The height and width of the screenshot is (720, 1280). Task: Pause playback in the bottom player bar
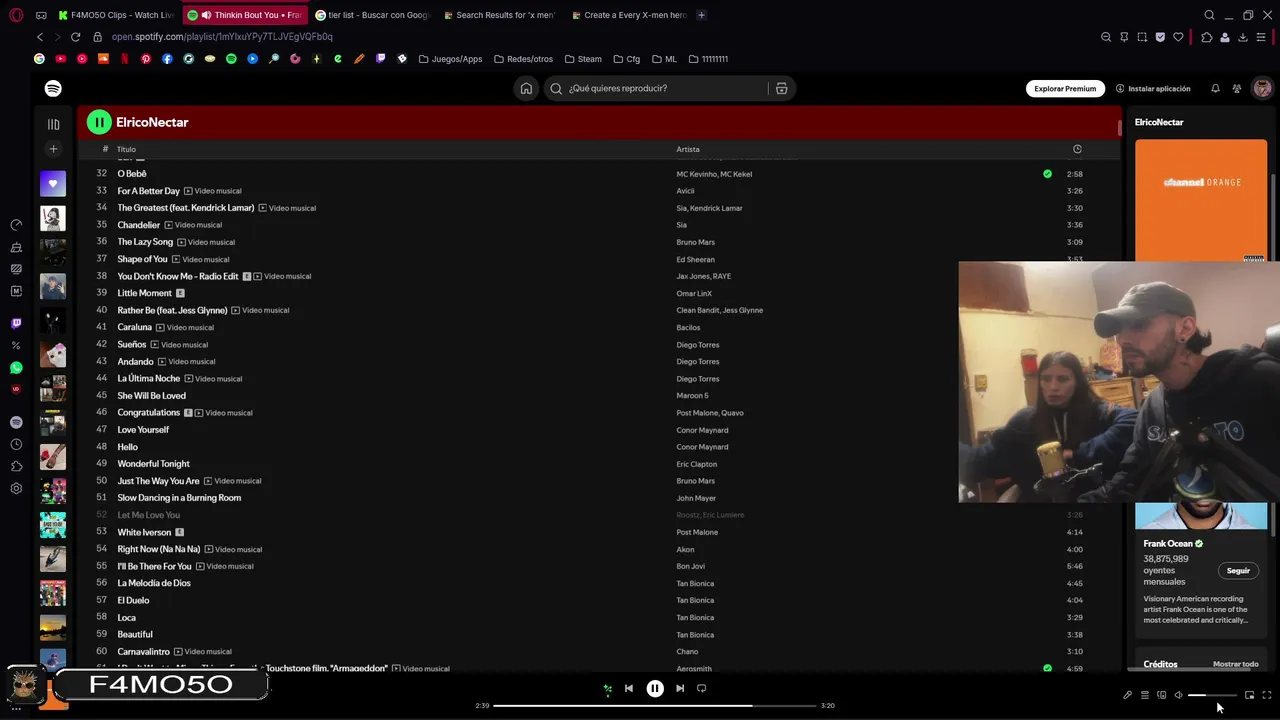tap(655, 688)
